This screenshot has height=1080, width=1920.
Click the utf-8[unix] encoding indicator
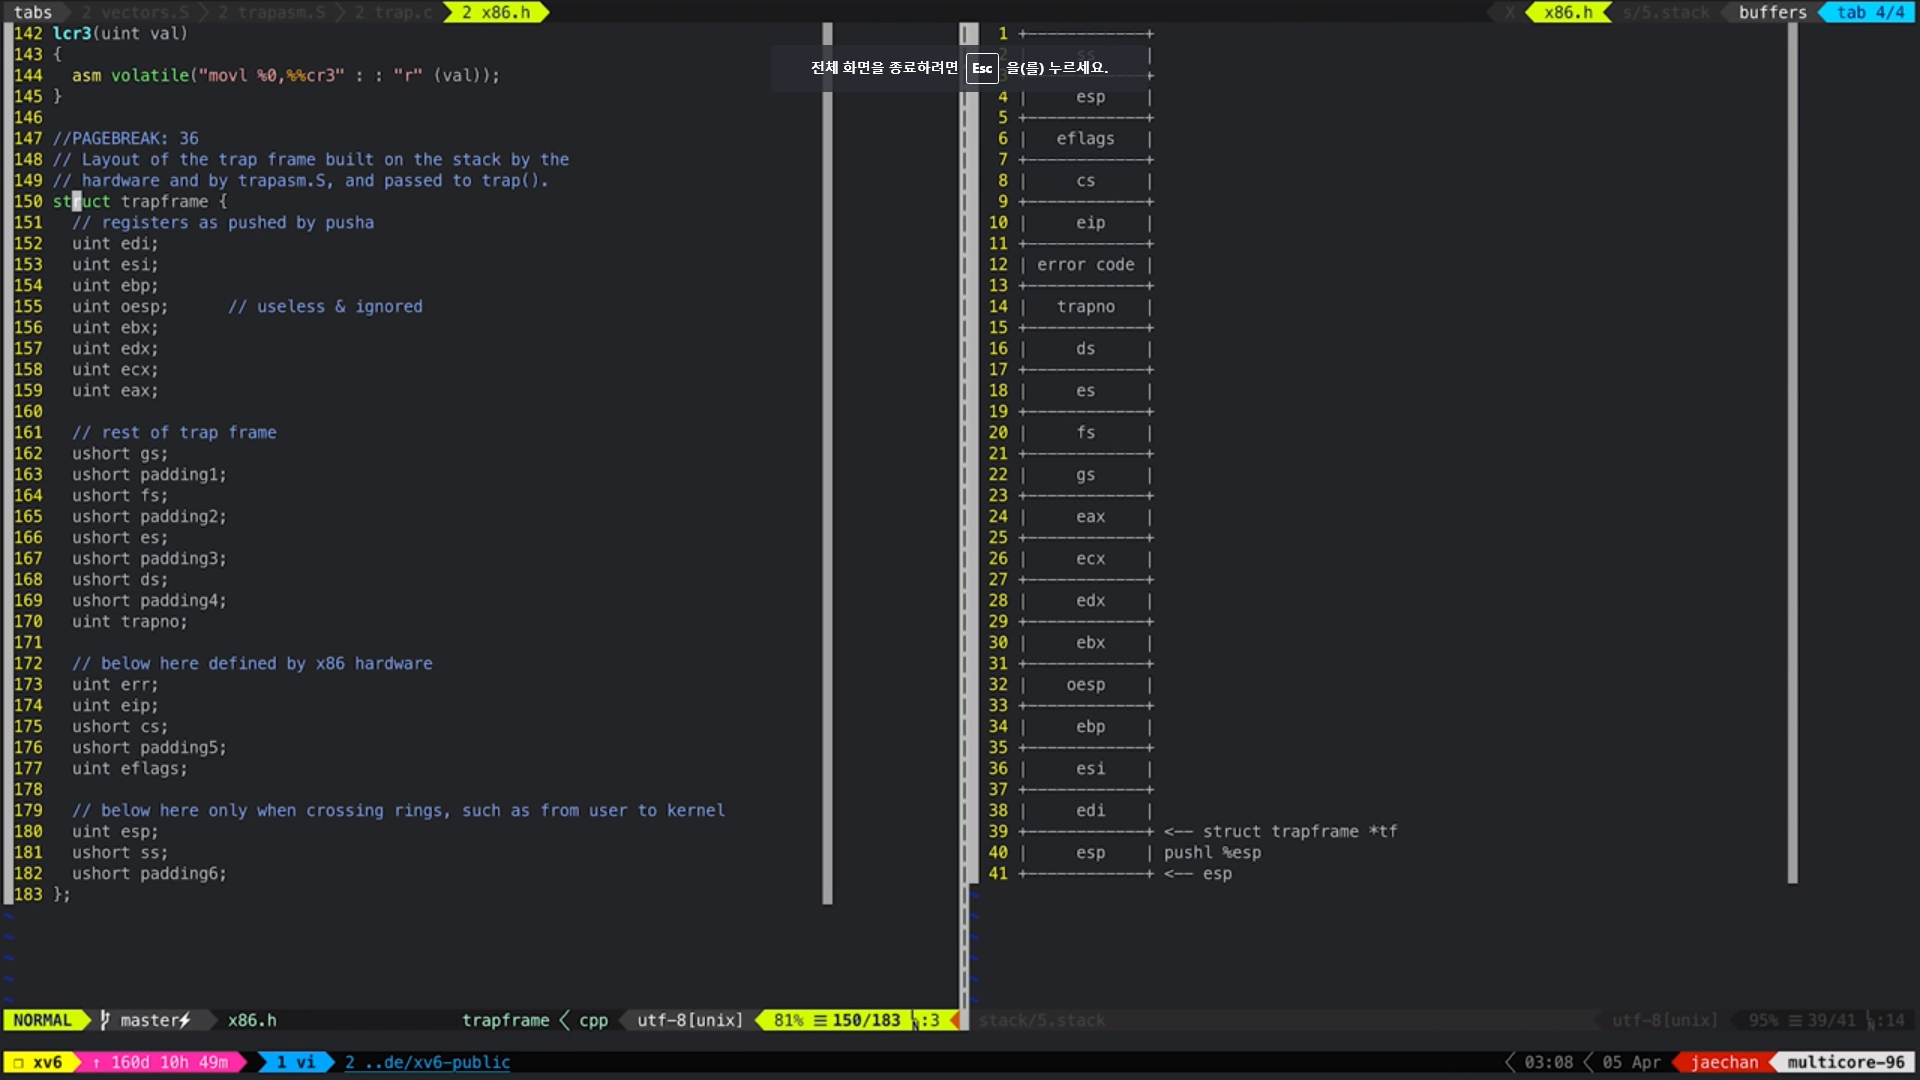(690, 1020)
